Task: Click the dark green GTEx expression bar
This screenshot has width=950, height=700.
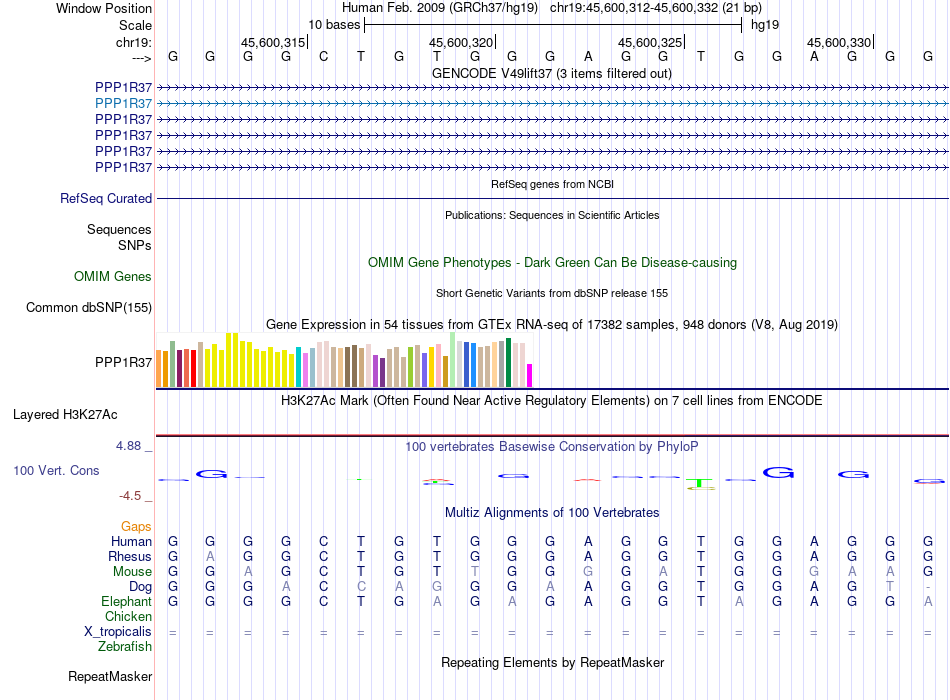Action: [x=508, y=362]
